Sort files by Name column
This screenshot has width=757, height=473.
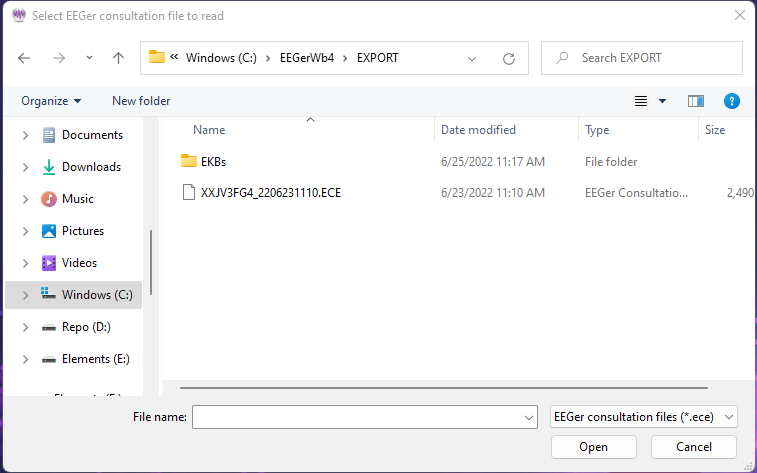pyautogui.click(x=209, y=130)
